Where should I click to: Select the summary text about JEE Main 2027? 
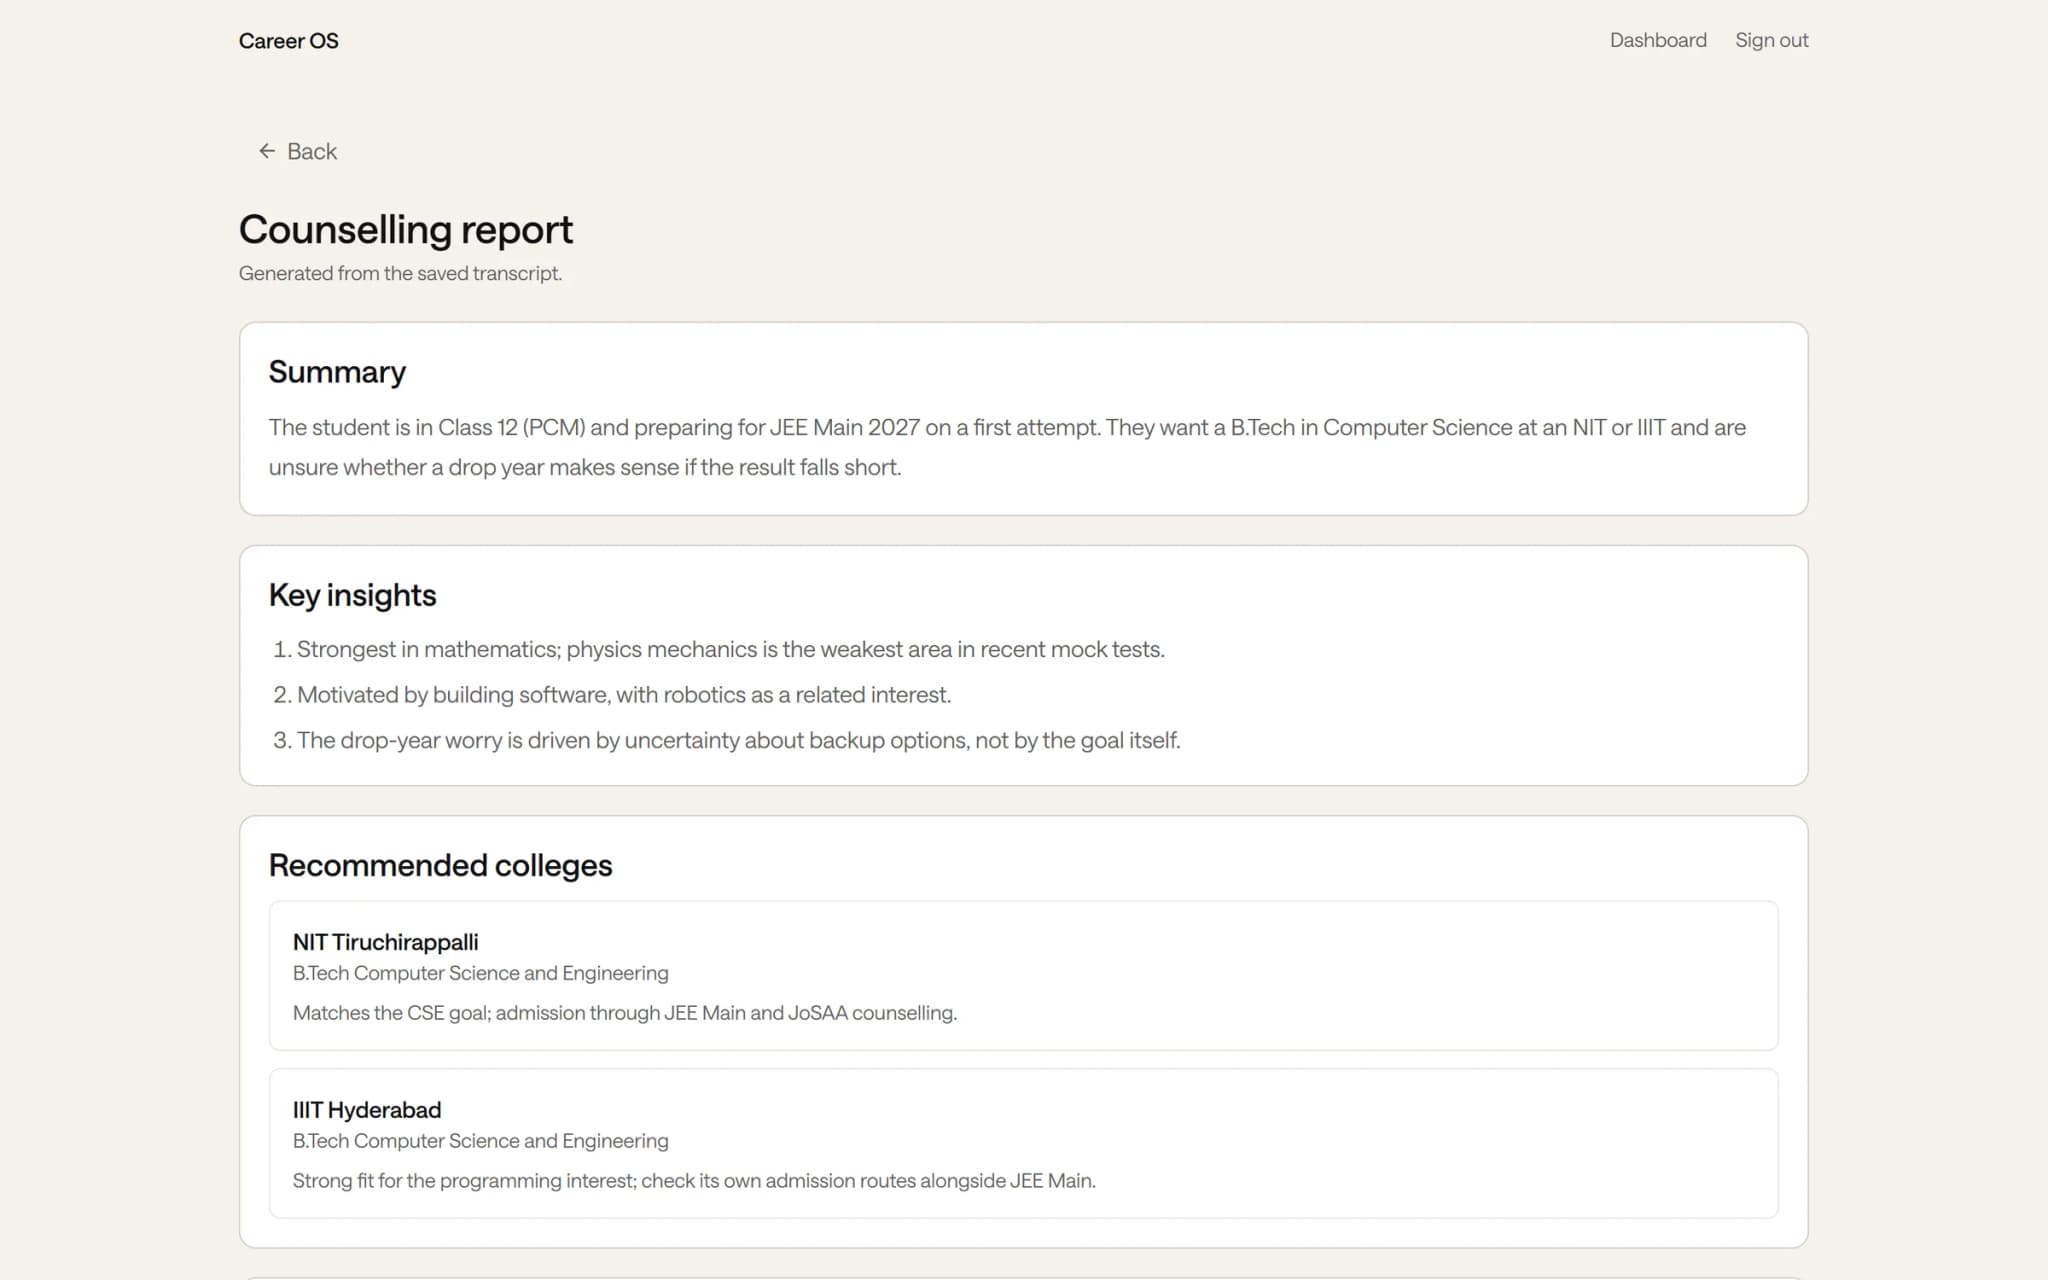point(1007,447)
